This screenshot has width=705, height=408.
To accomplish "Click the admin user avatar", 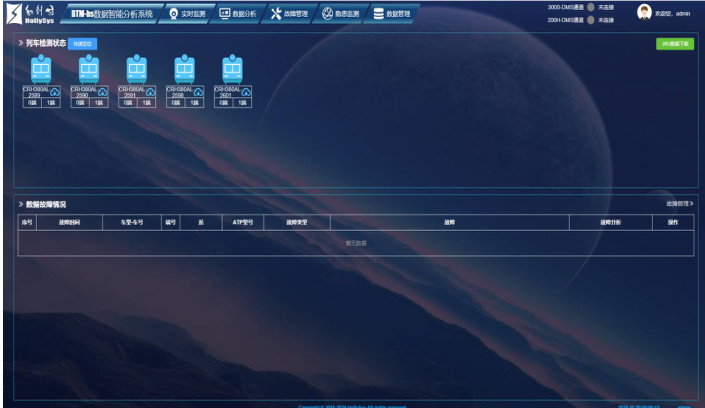I will pyautogui.click(x=644, y=13).
